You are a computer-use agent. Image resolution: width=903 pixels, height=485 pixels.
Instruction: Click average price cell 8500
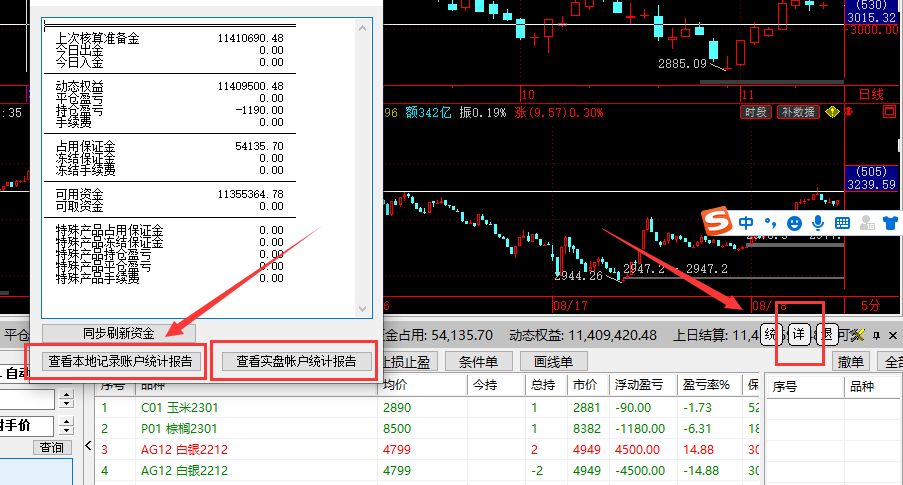point(397,429)
